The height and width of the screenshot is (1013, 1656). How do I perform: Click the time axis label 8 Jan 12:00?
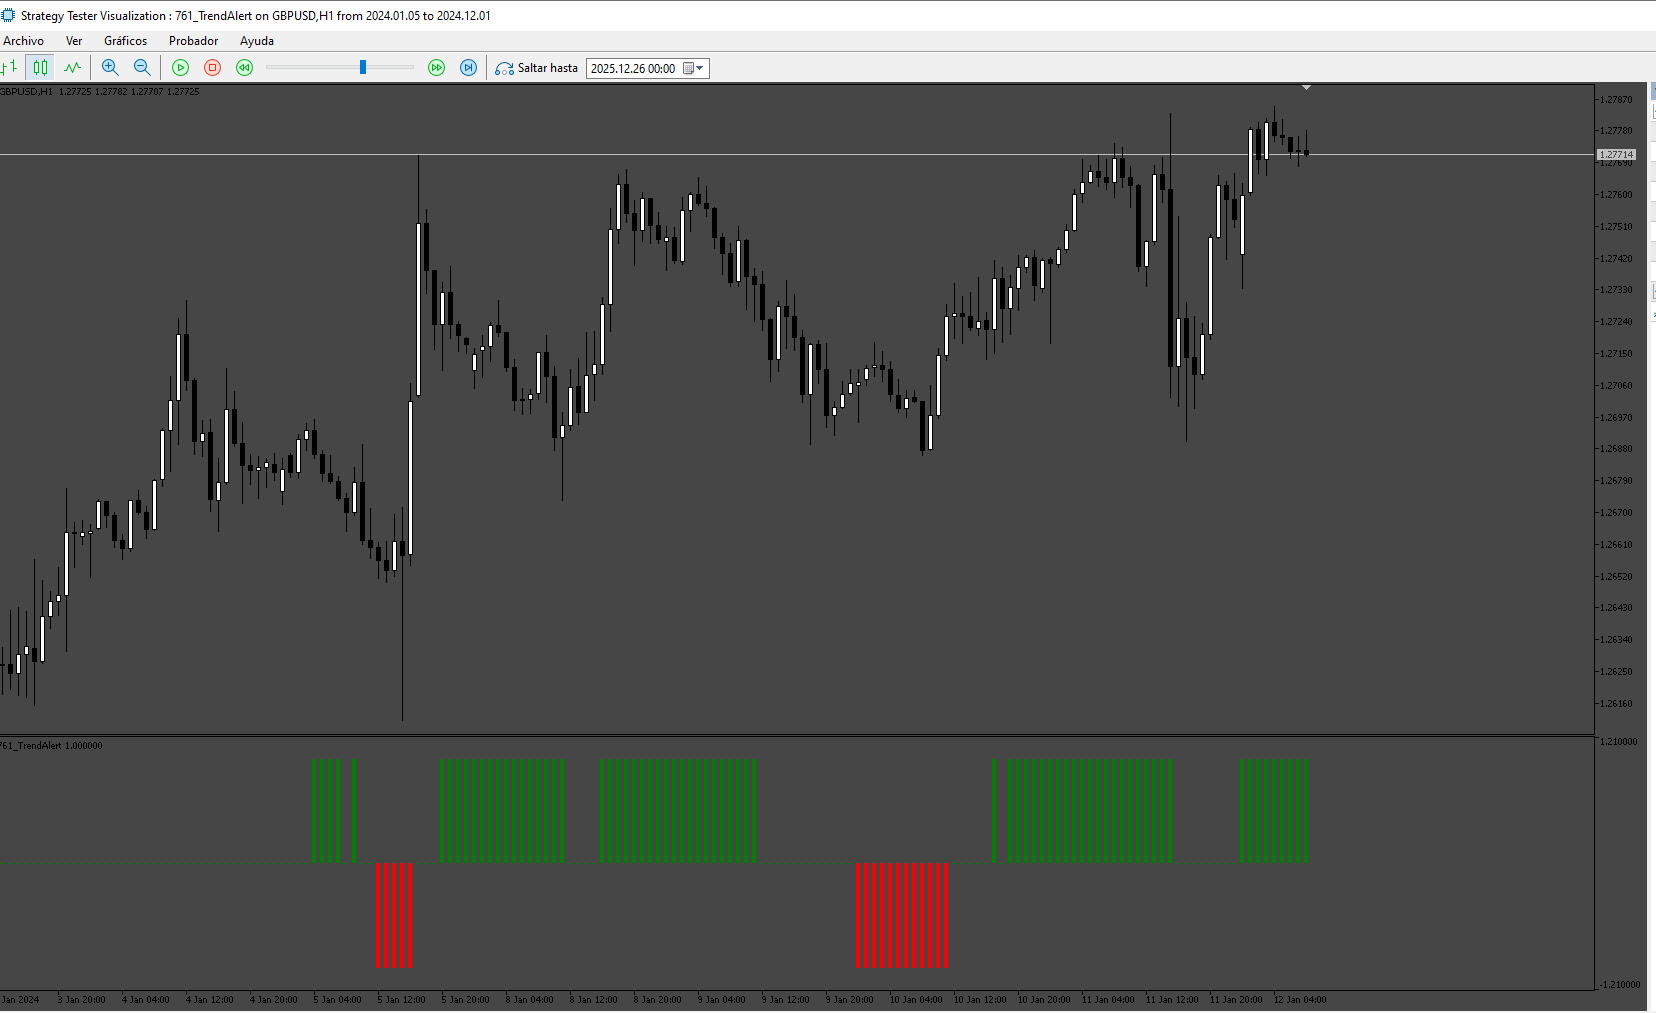click(593, 999)
